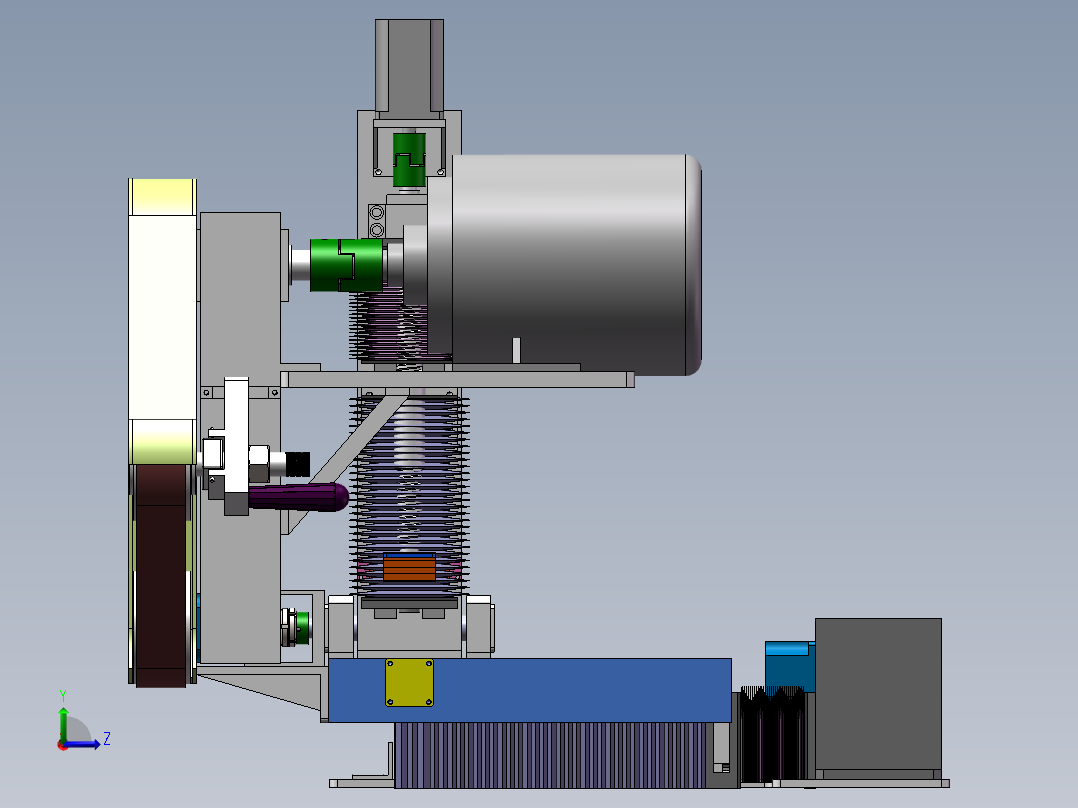
Task: Select the vertical green coupling under top motor
Action: [x=409, y=160]
